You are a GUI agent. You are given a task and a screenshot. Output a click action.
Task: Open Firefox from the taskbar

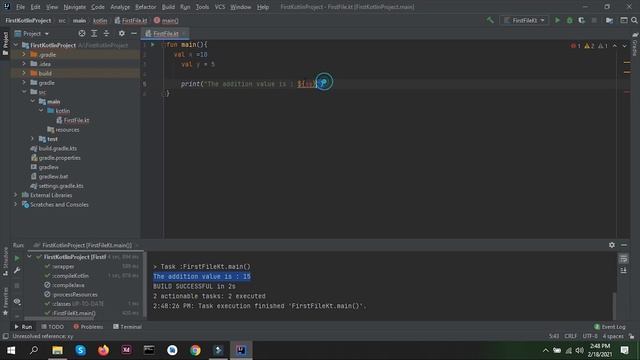(x=103, y=350)
